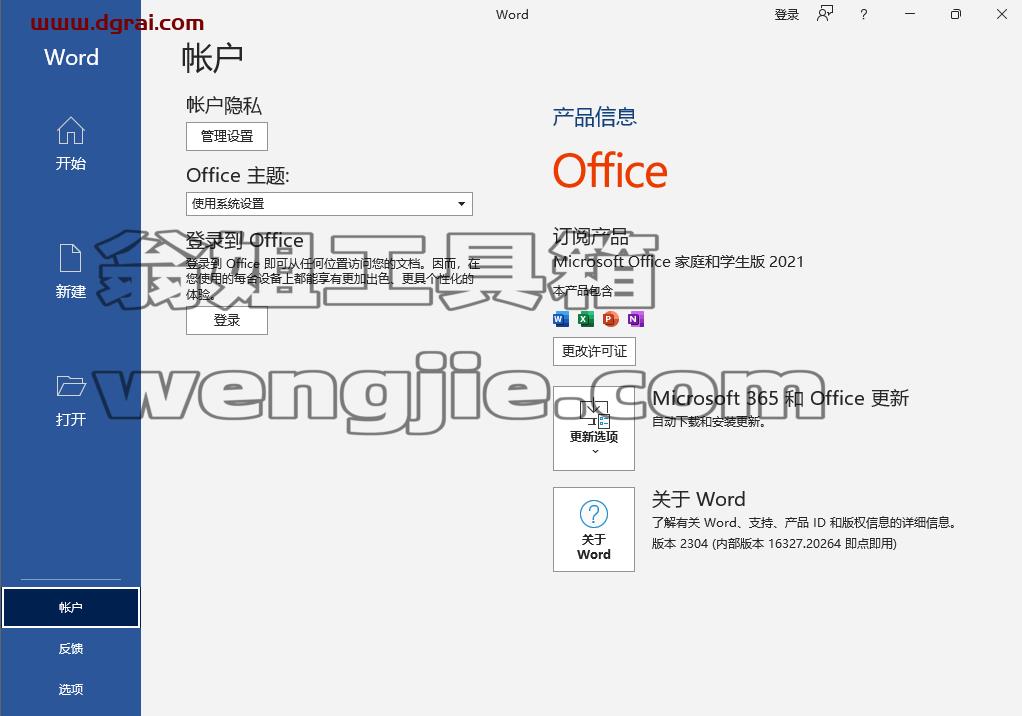
Task: Click the Word product icon
Action: tap(561, 319)
